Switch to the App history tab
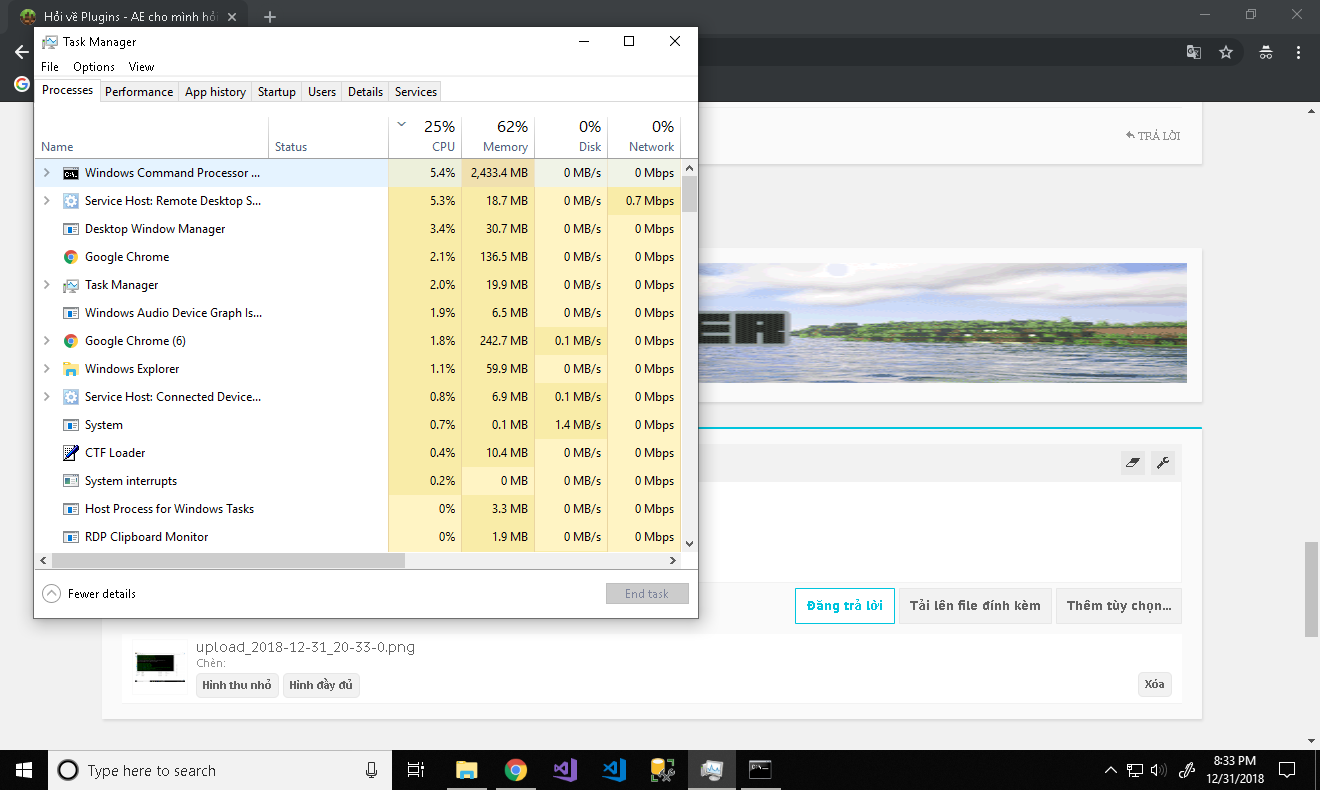The image size is (1320, 790). (215, 92)
